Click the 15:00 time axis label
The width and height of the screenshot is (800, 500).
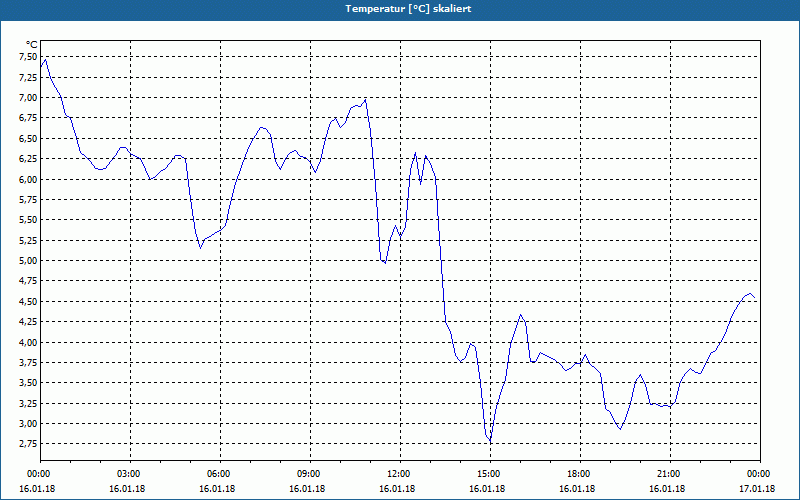pyautogui.click(x=490, y=474)
